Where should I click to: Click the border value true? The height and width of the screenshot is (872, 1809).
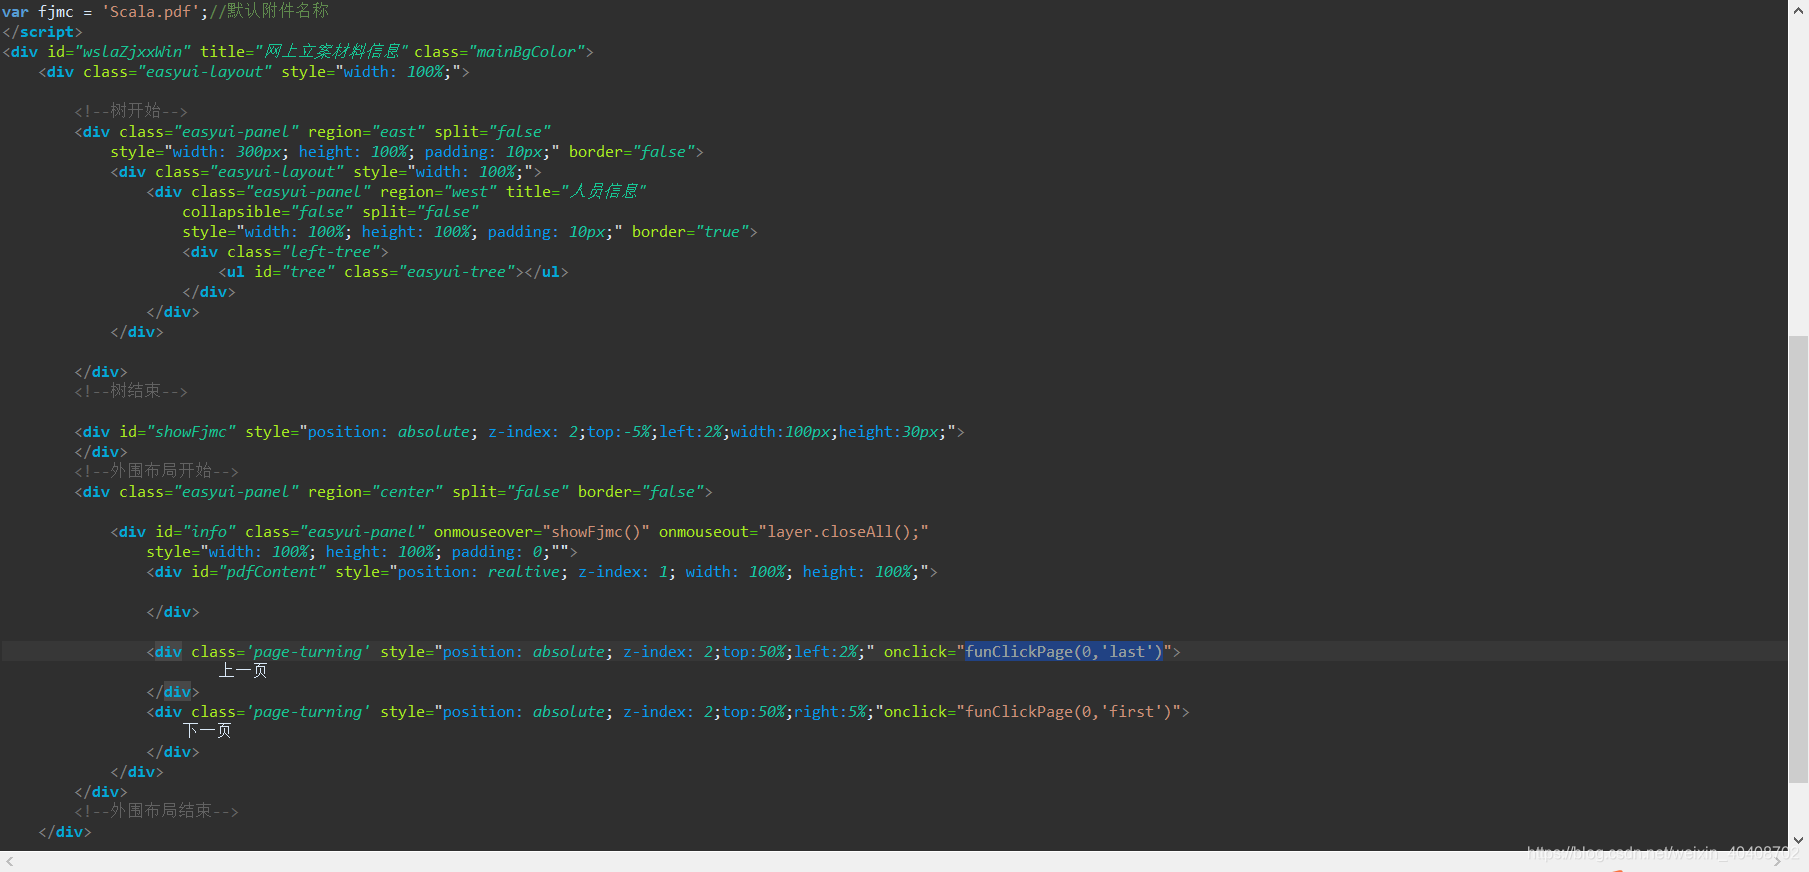[722, 231]
